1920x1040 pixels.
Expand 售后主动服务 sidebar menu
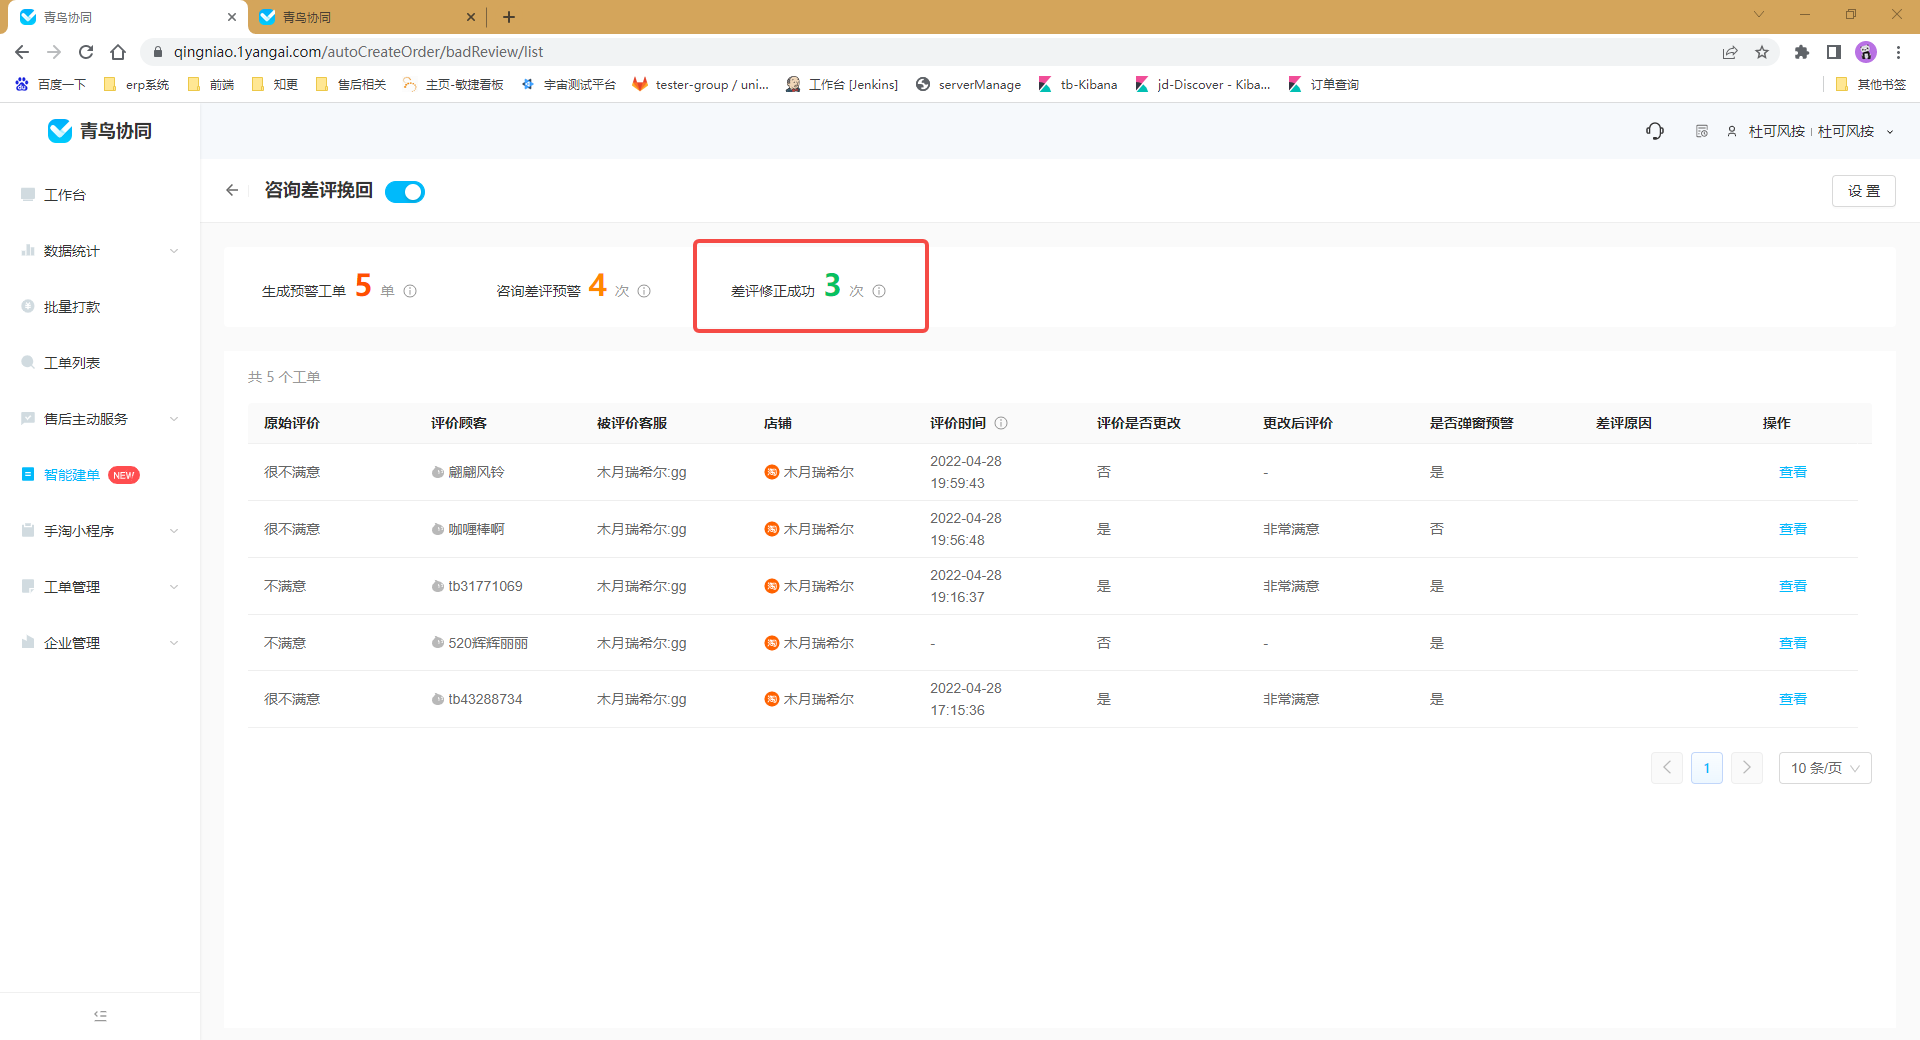click(x=100, y=419)
